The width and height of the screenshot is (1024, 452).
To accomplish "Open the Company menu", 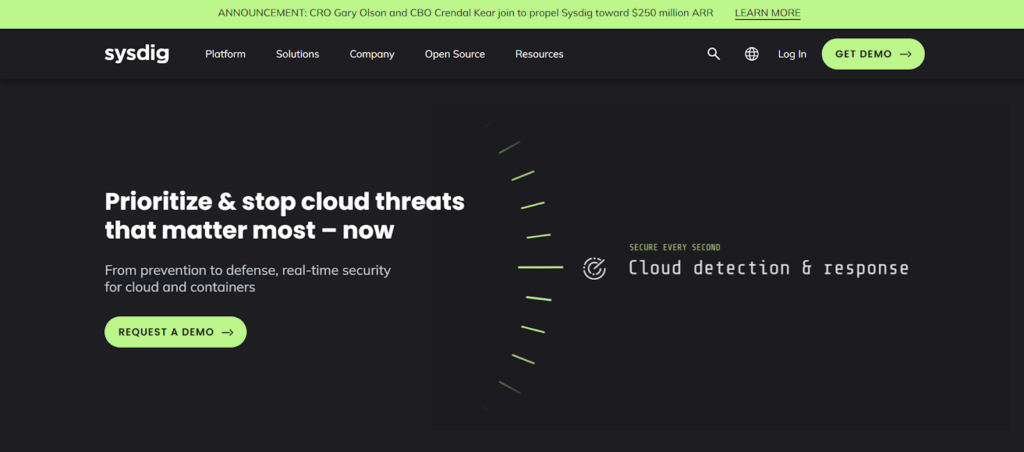I will pyautogui.click(x=372, y=54).
